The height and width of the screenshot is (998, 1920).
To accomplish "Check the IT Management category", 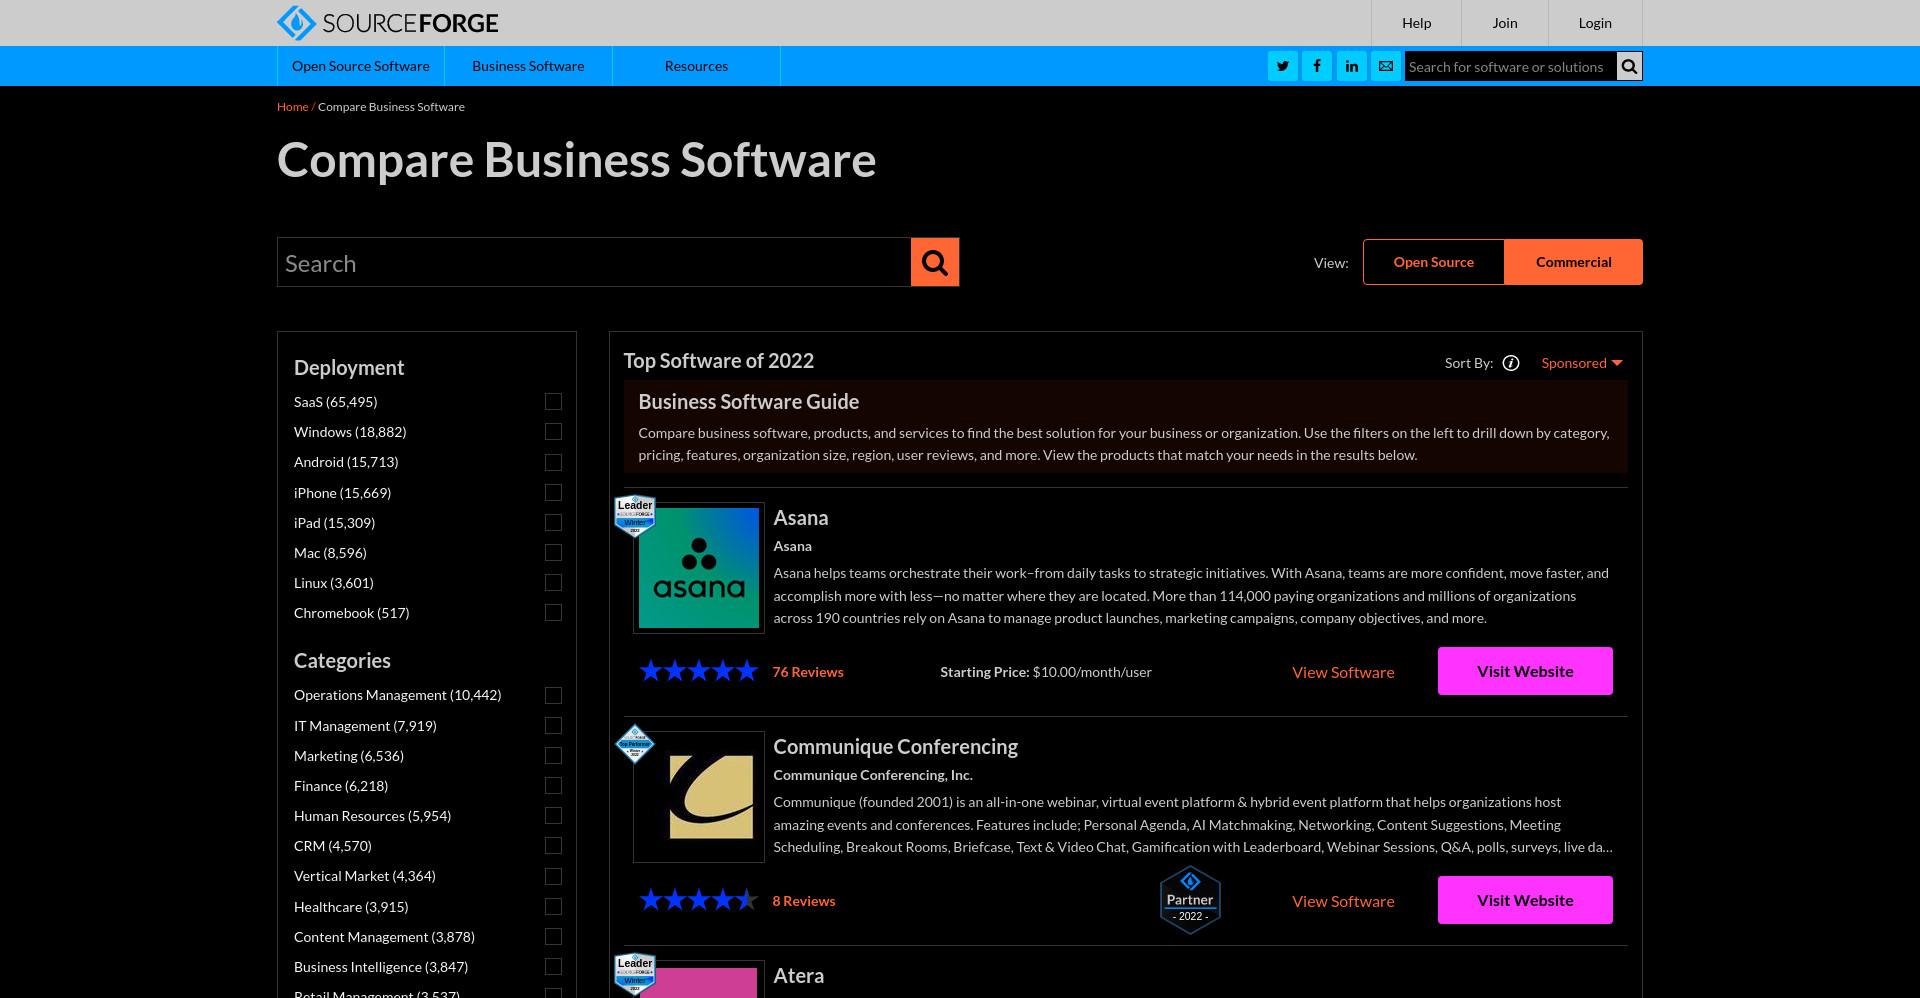I will pyautogui.click(x=553, y=726).
